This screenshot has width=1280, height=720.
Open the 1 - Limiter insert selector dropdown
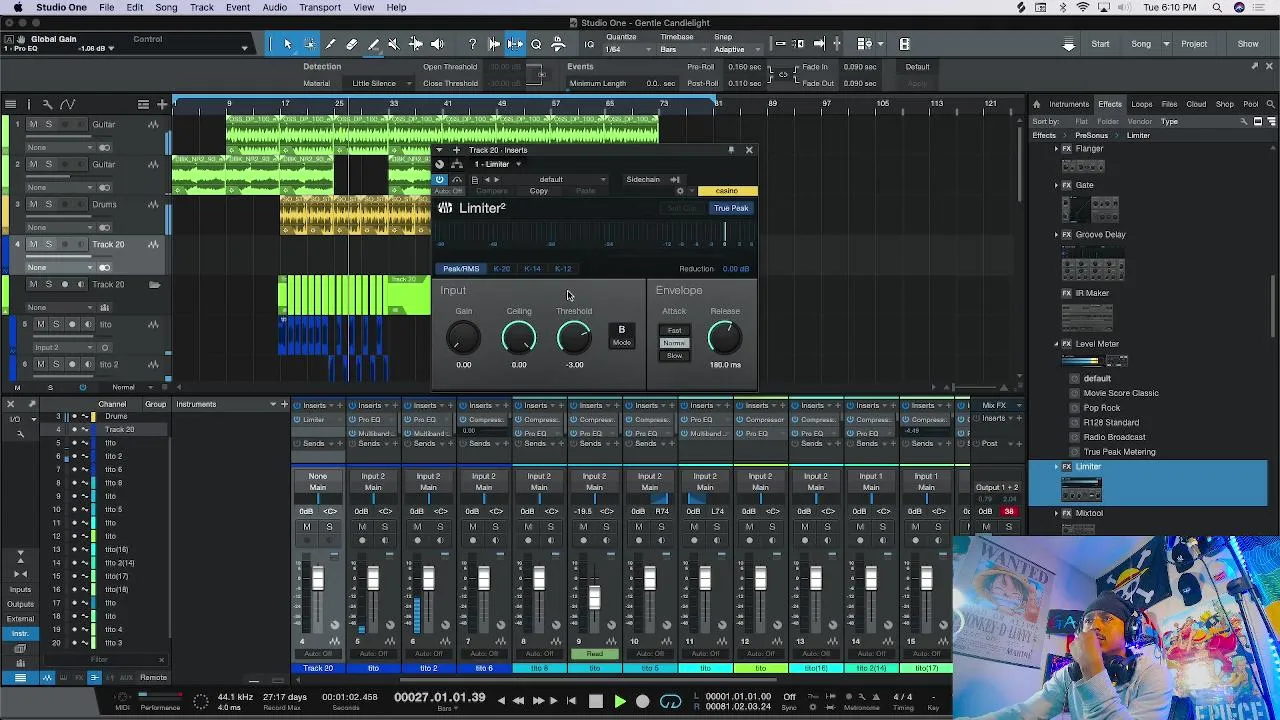[497, 164]
